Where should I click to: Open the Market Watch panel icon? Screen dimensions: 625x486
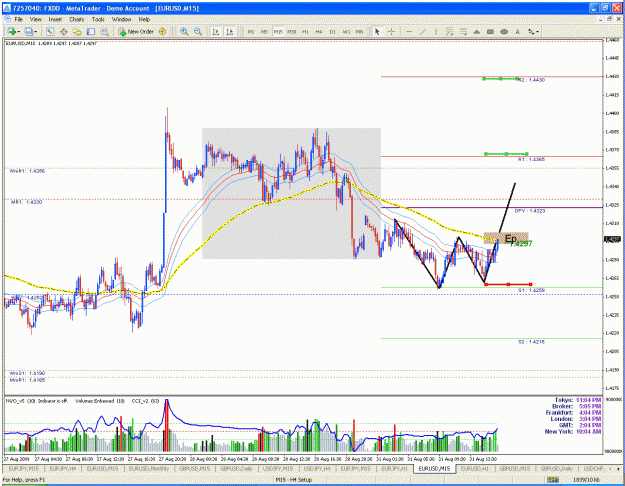(x=50, y=31)
